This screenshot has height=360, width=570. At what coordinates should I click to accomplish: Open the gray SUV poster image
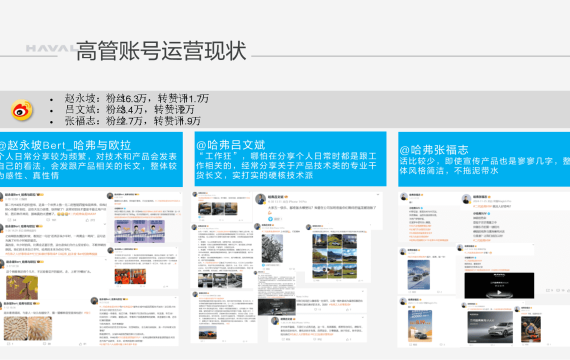[x=490, y=327]
